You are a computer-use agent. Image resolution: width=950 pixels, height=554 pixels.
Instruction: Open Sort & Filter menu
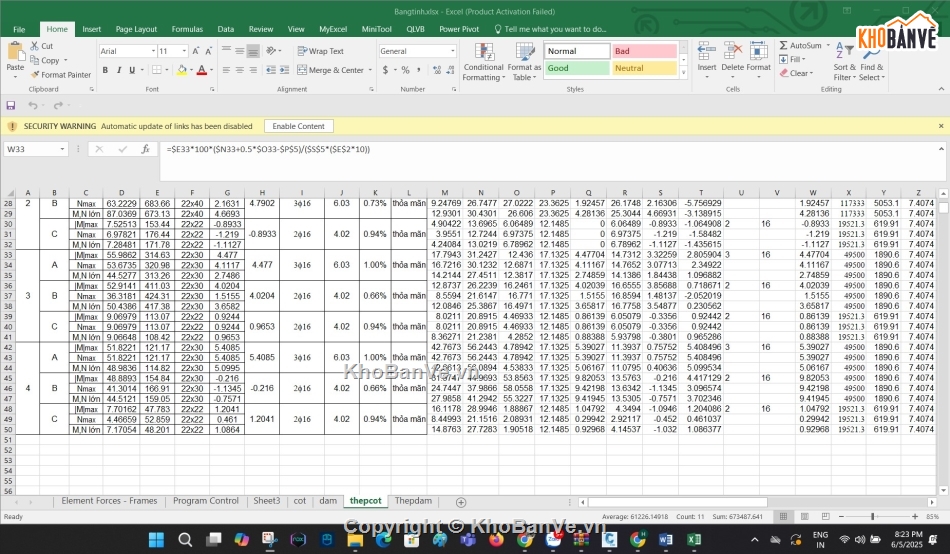tap(845, 61)
